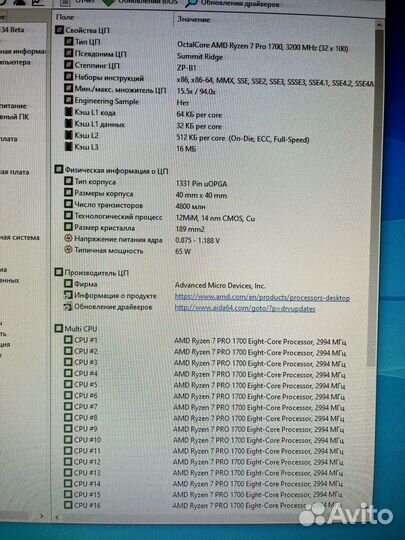Screen dimensions: 405x540
Task: Click the icon beside Наборы инструкций
Action: pyautogui.click(x=69, y=77)
